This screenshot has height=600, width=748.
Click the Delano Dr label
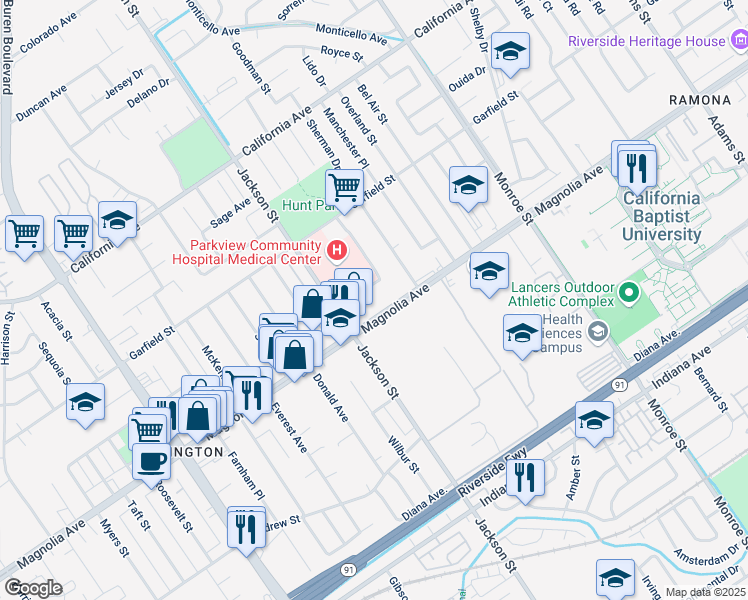point(148,93)
